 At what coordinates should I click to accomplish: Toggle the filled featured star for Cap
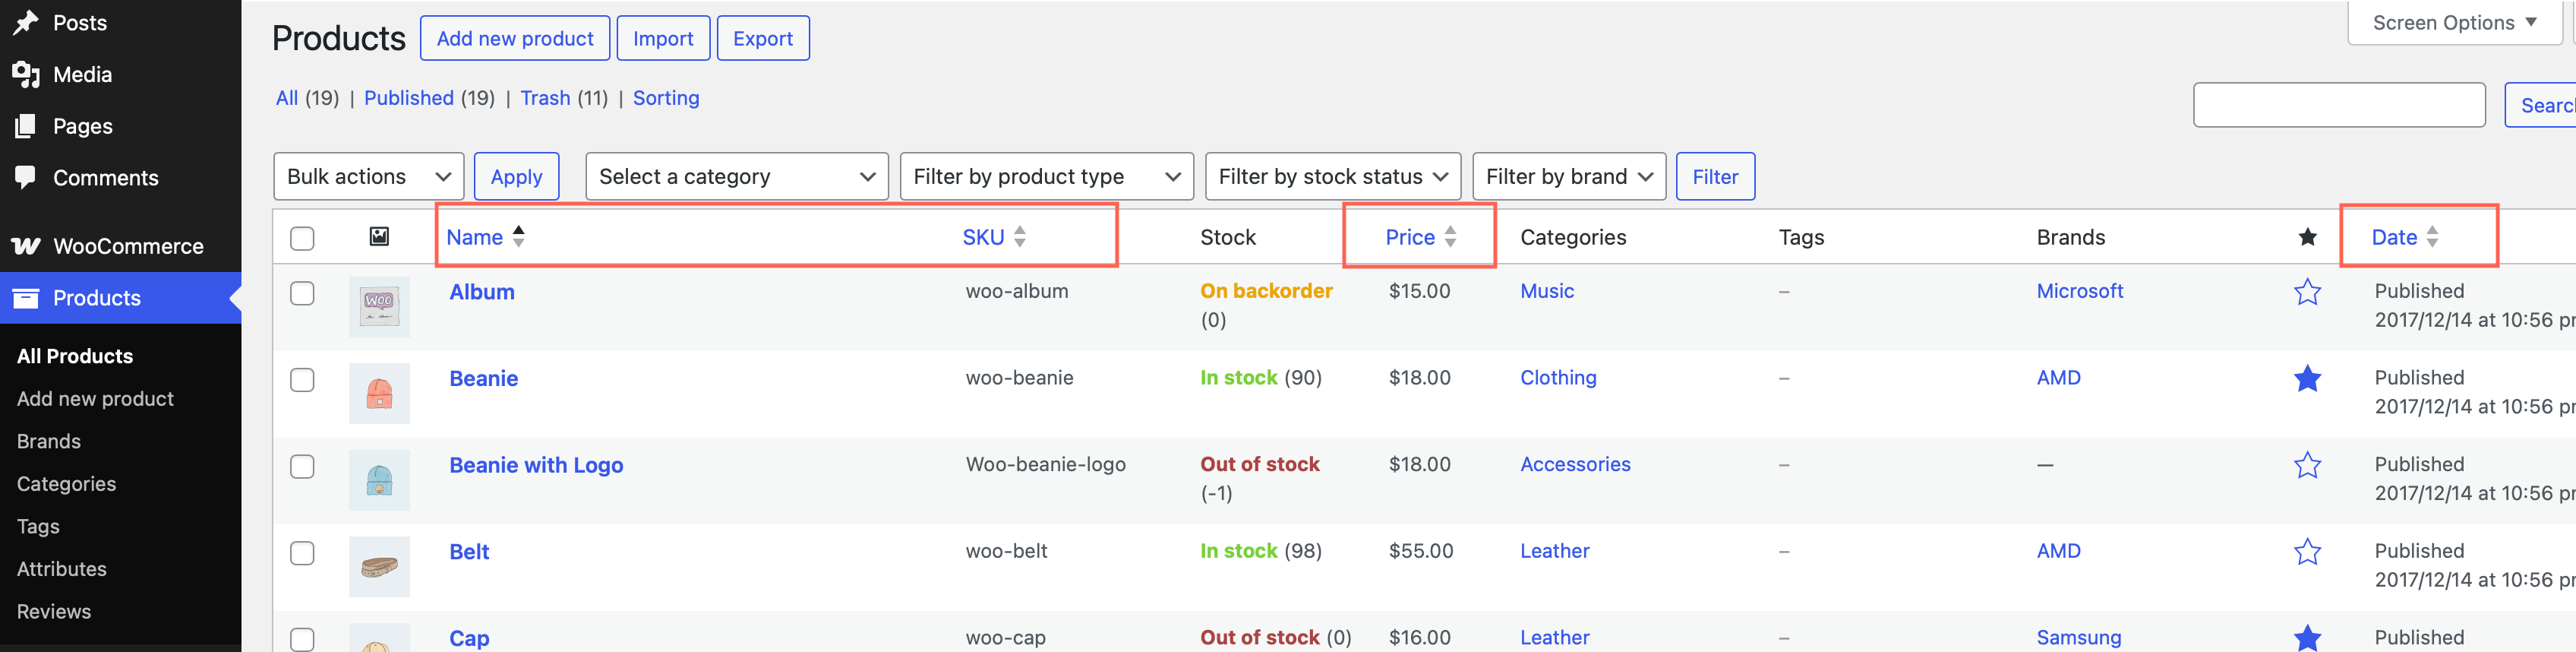[2307, 637]
